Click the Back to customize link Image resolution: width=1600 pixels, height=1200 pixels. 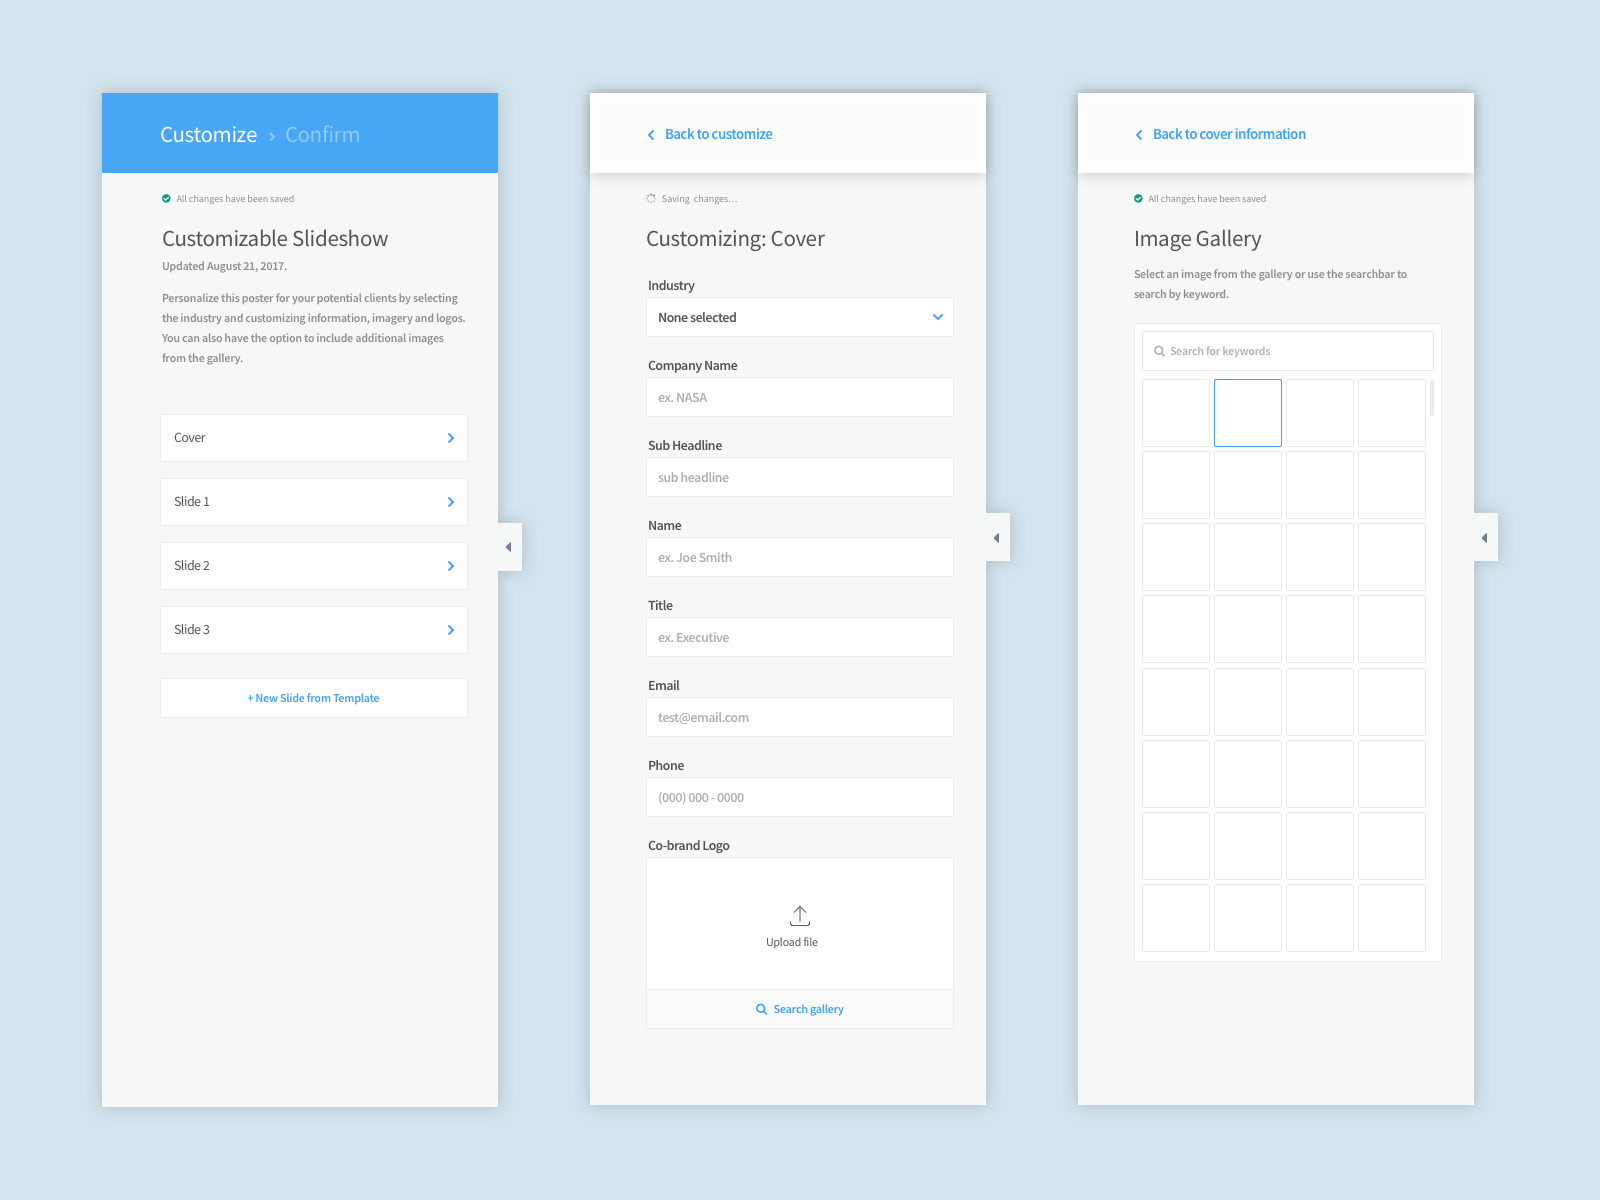[x=718, y=134]
